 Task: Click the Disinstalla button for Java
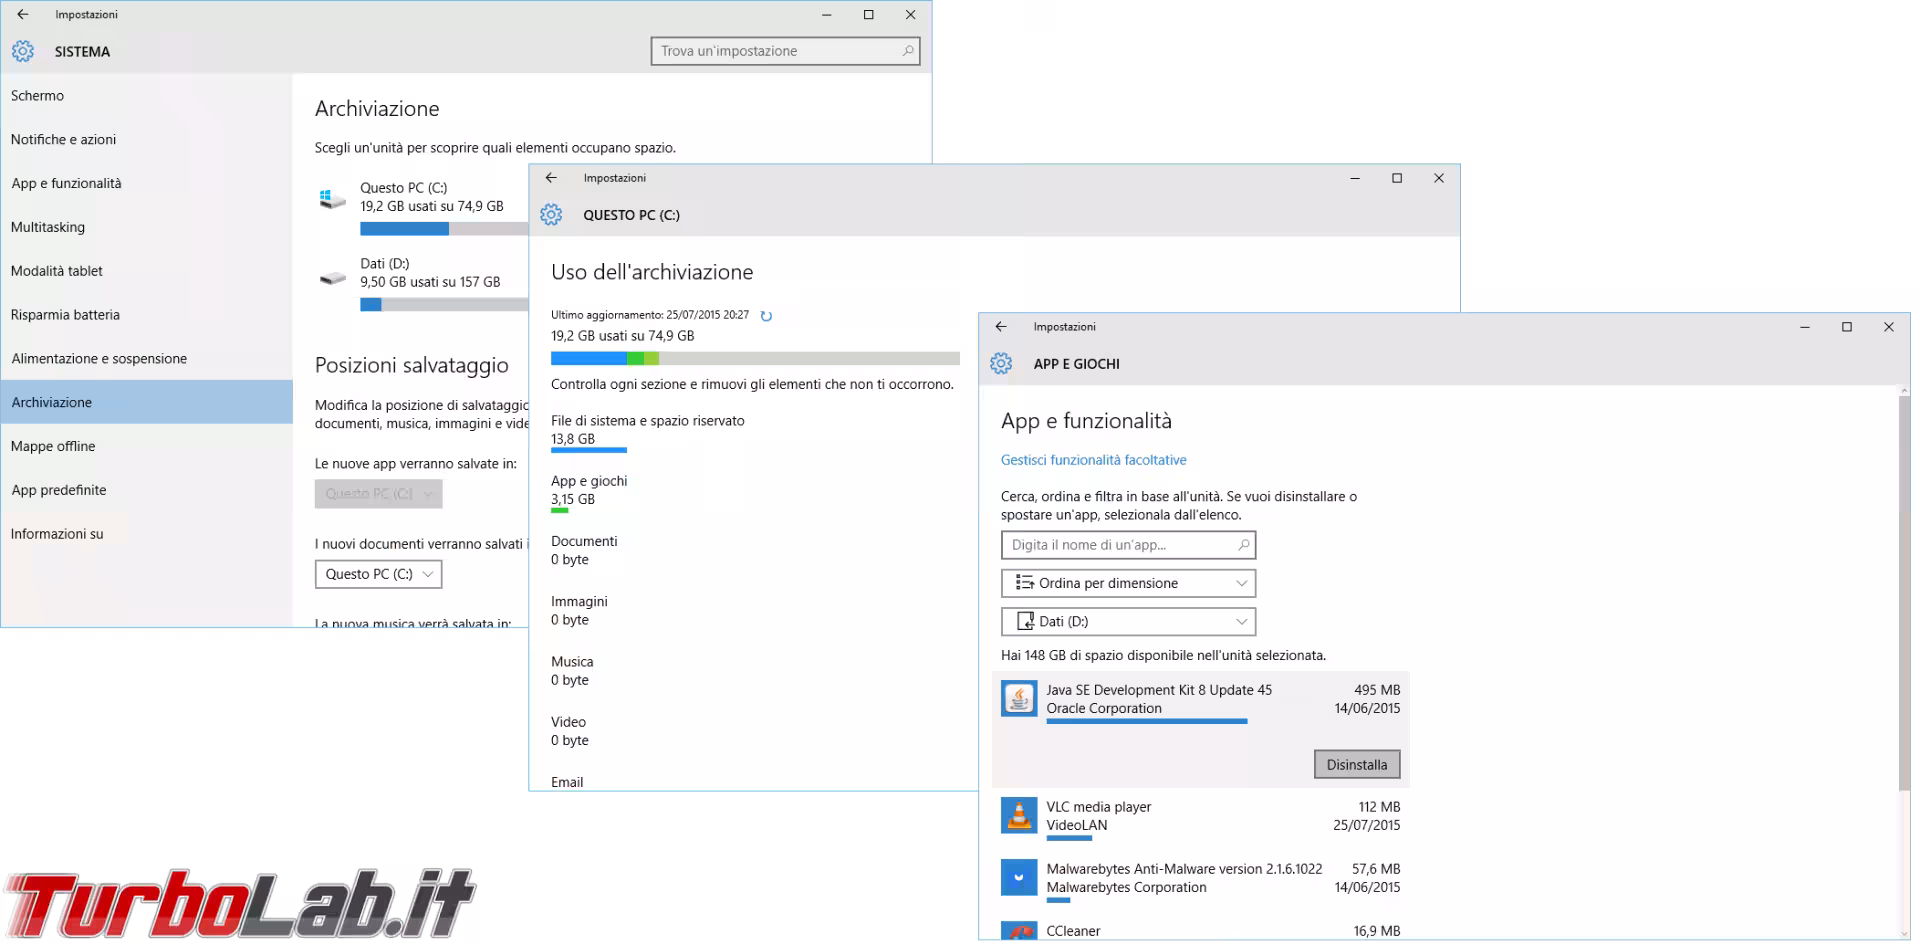click(x=1356, y=764)
